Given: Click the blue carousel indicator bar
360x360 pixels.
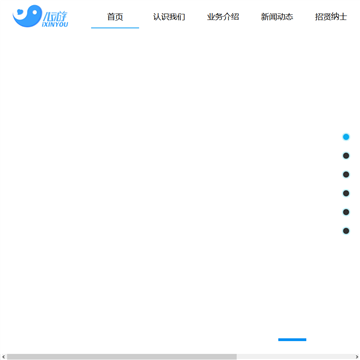Looking at the screenshot, I should click(292, 340).
